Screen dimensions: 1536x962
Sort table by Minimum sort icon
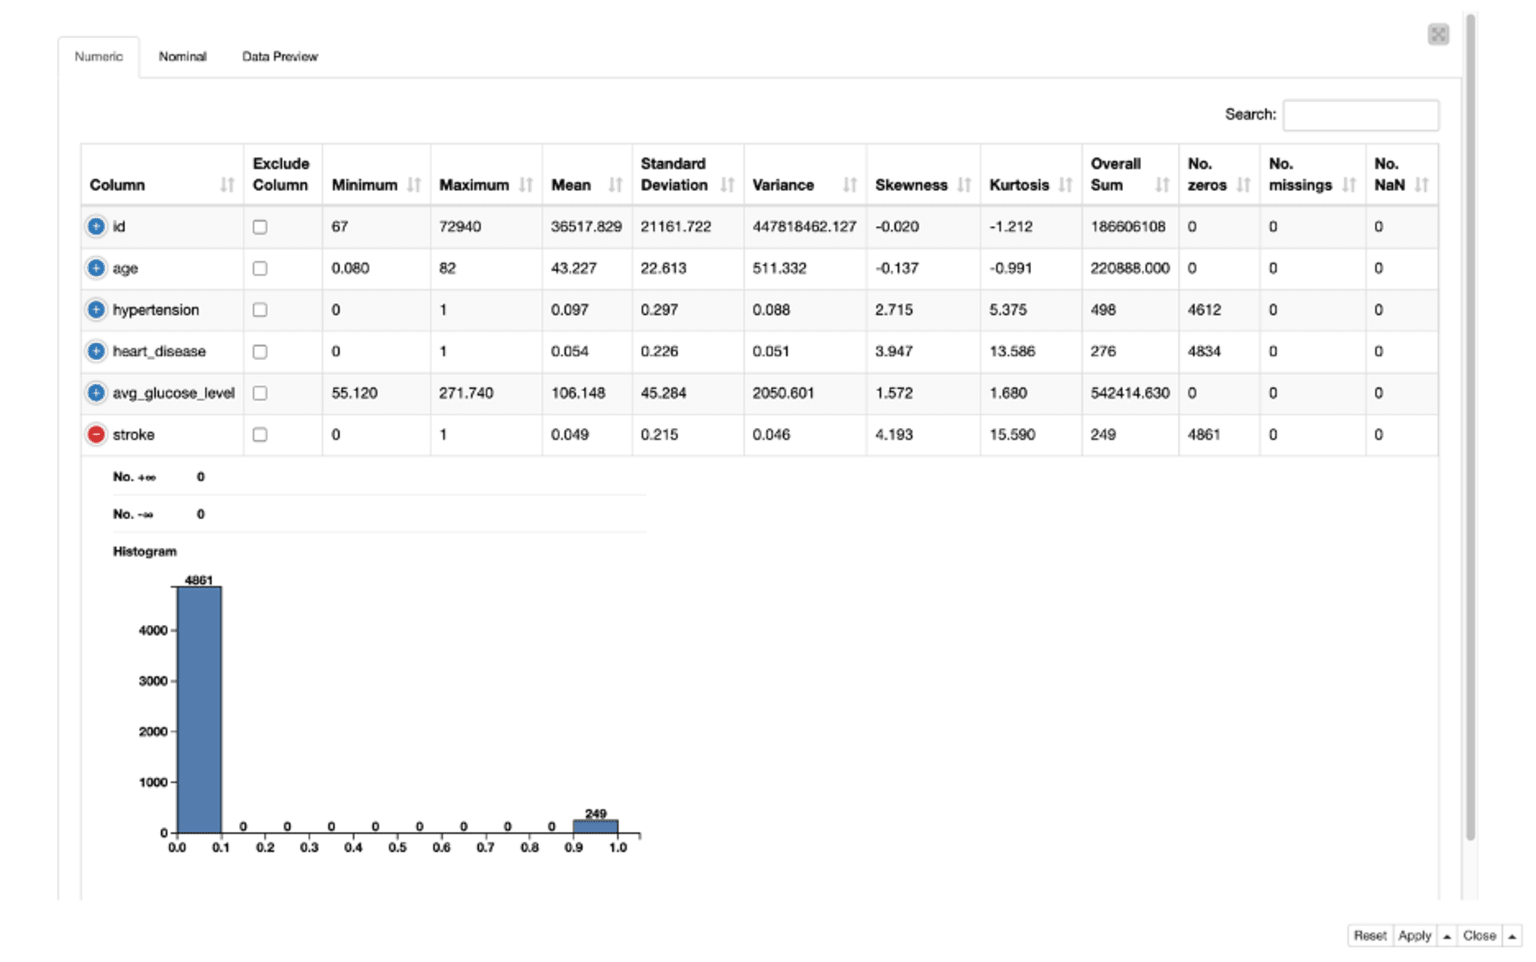(414, 185)
